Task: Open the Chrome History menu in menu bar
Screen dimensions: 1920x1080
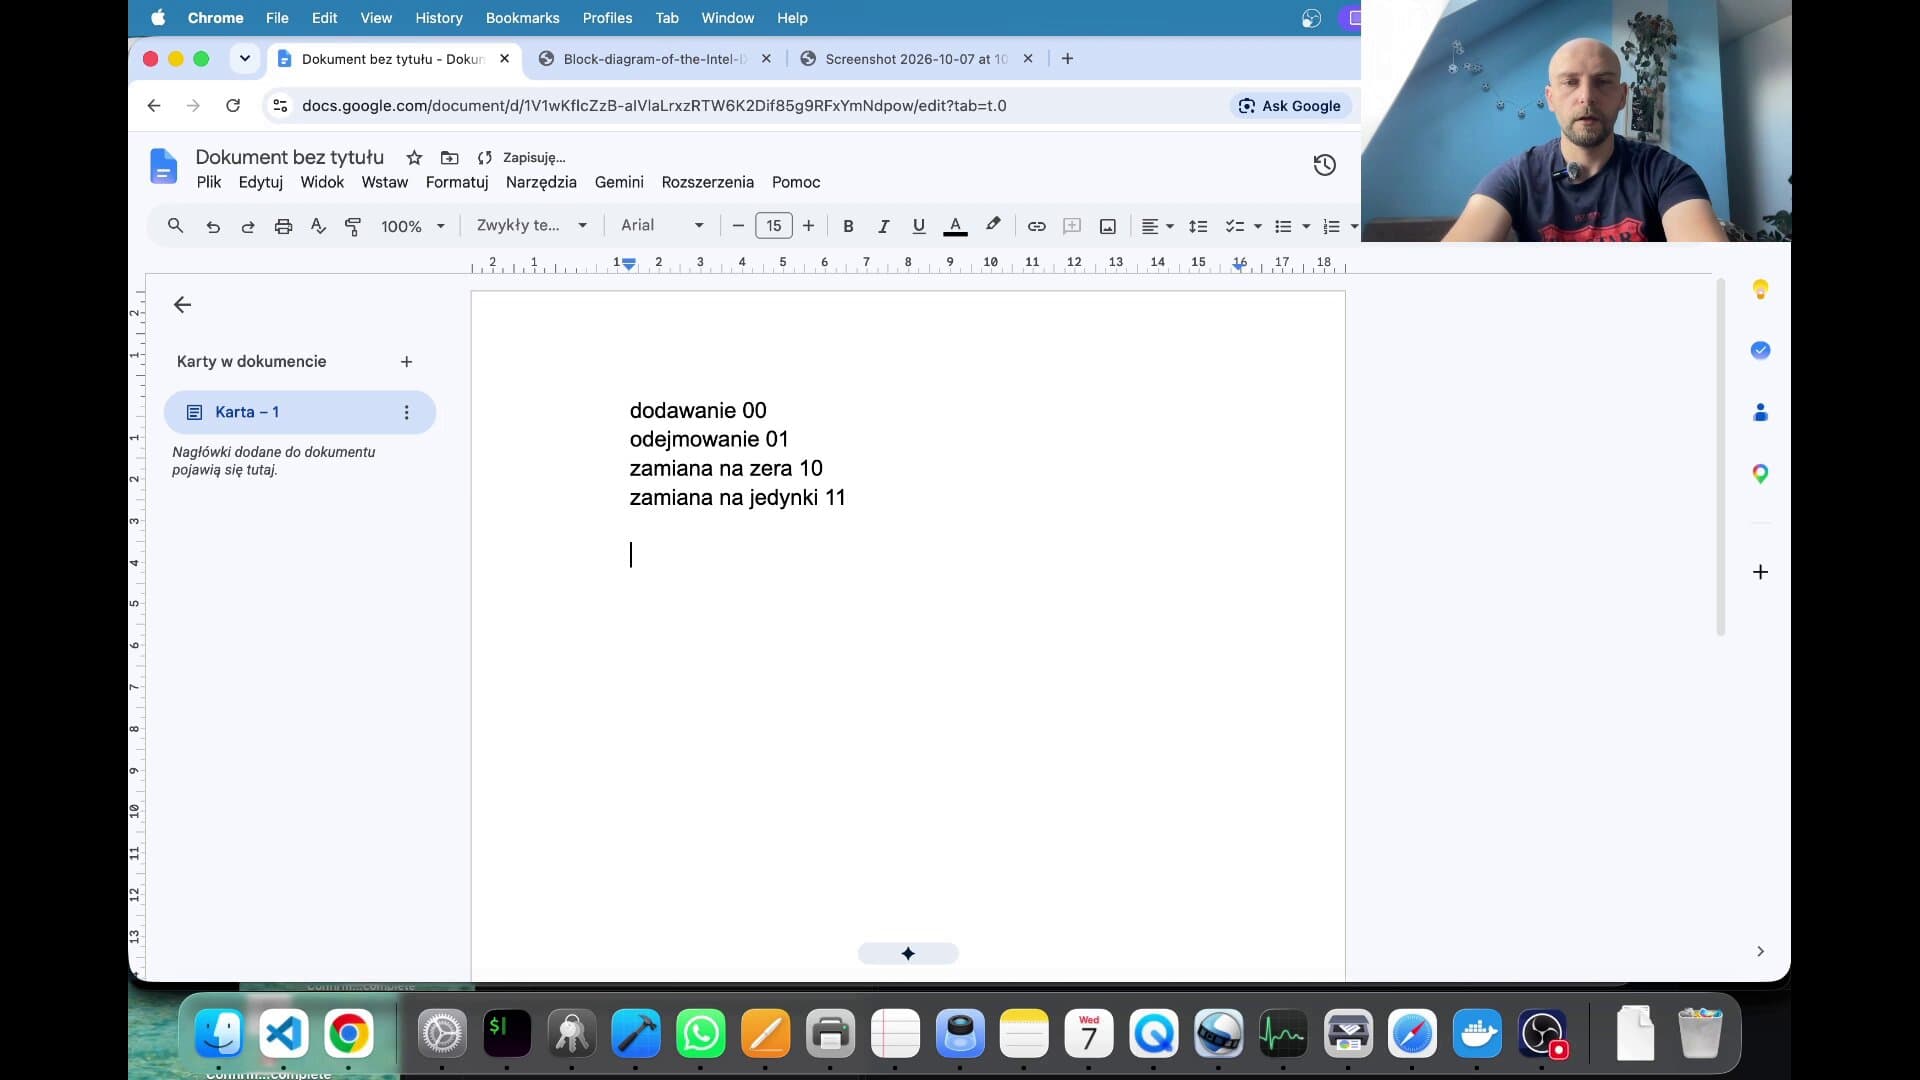Action: click(439, 18)
